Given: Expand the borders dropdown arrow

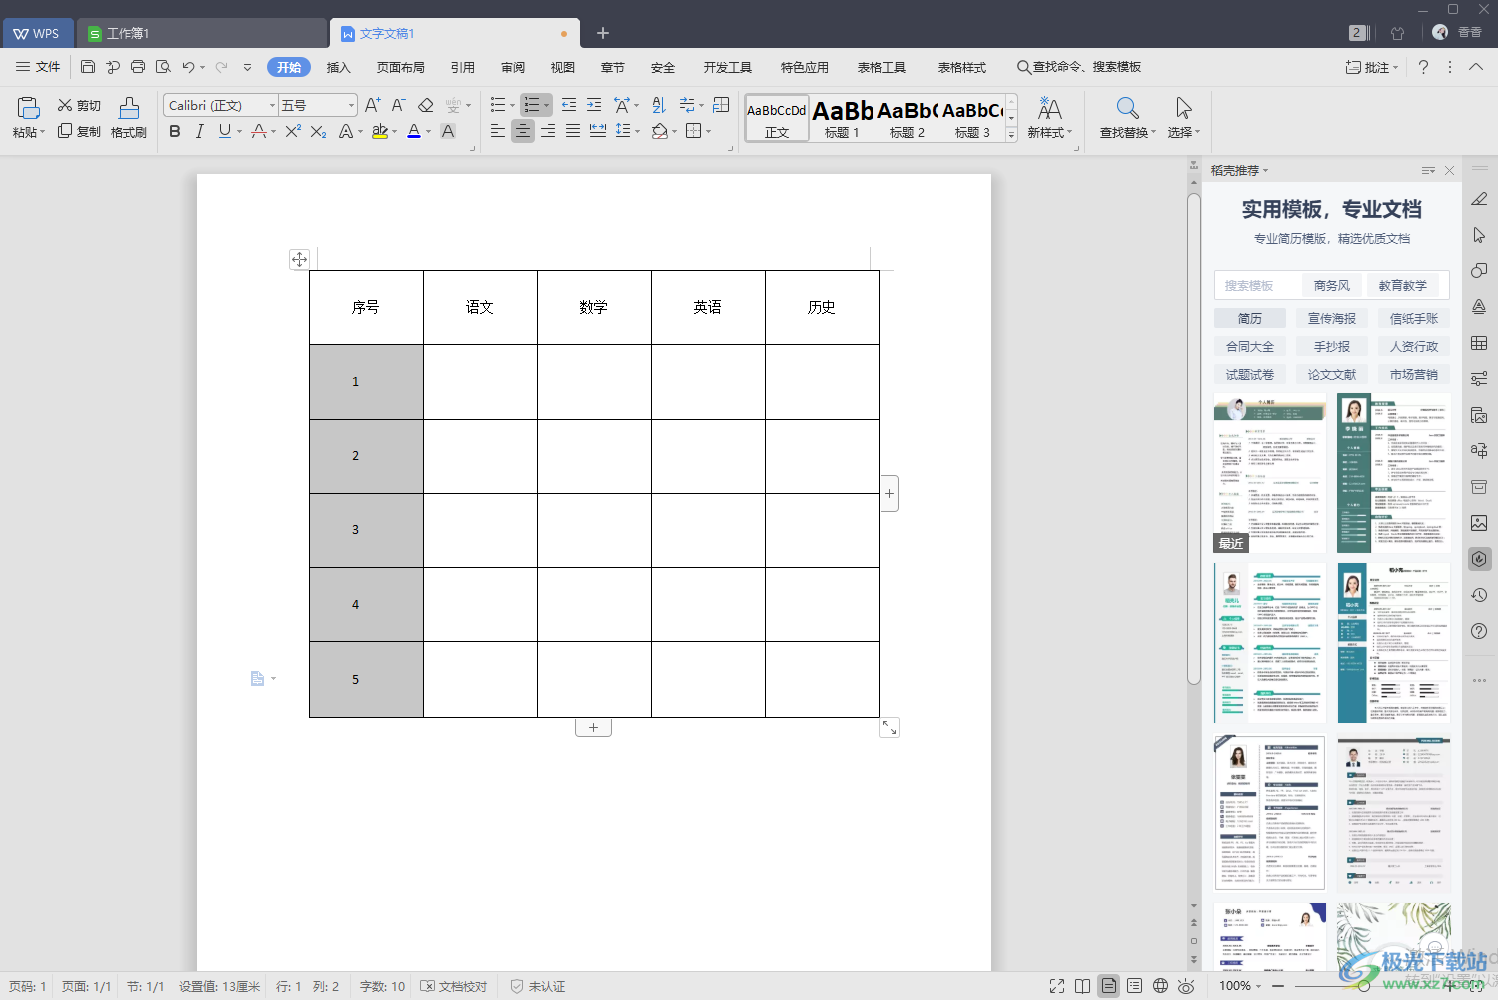Looking at the screenshot, I should [708, 131].
